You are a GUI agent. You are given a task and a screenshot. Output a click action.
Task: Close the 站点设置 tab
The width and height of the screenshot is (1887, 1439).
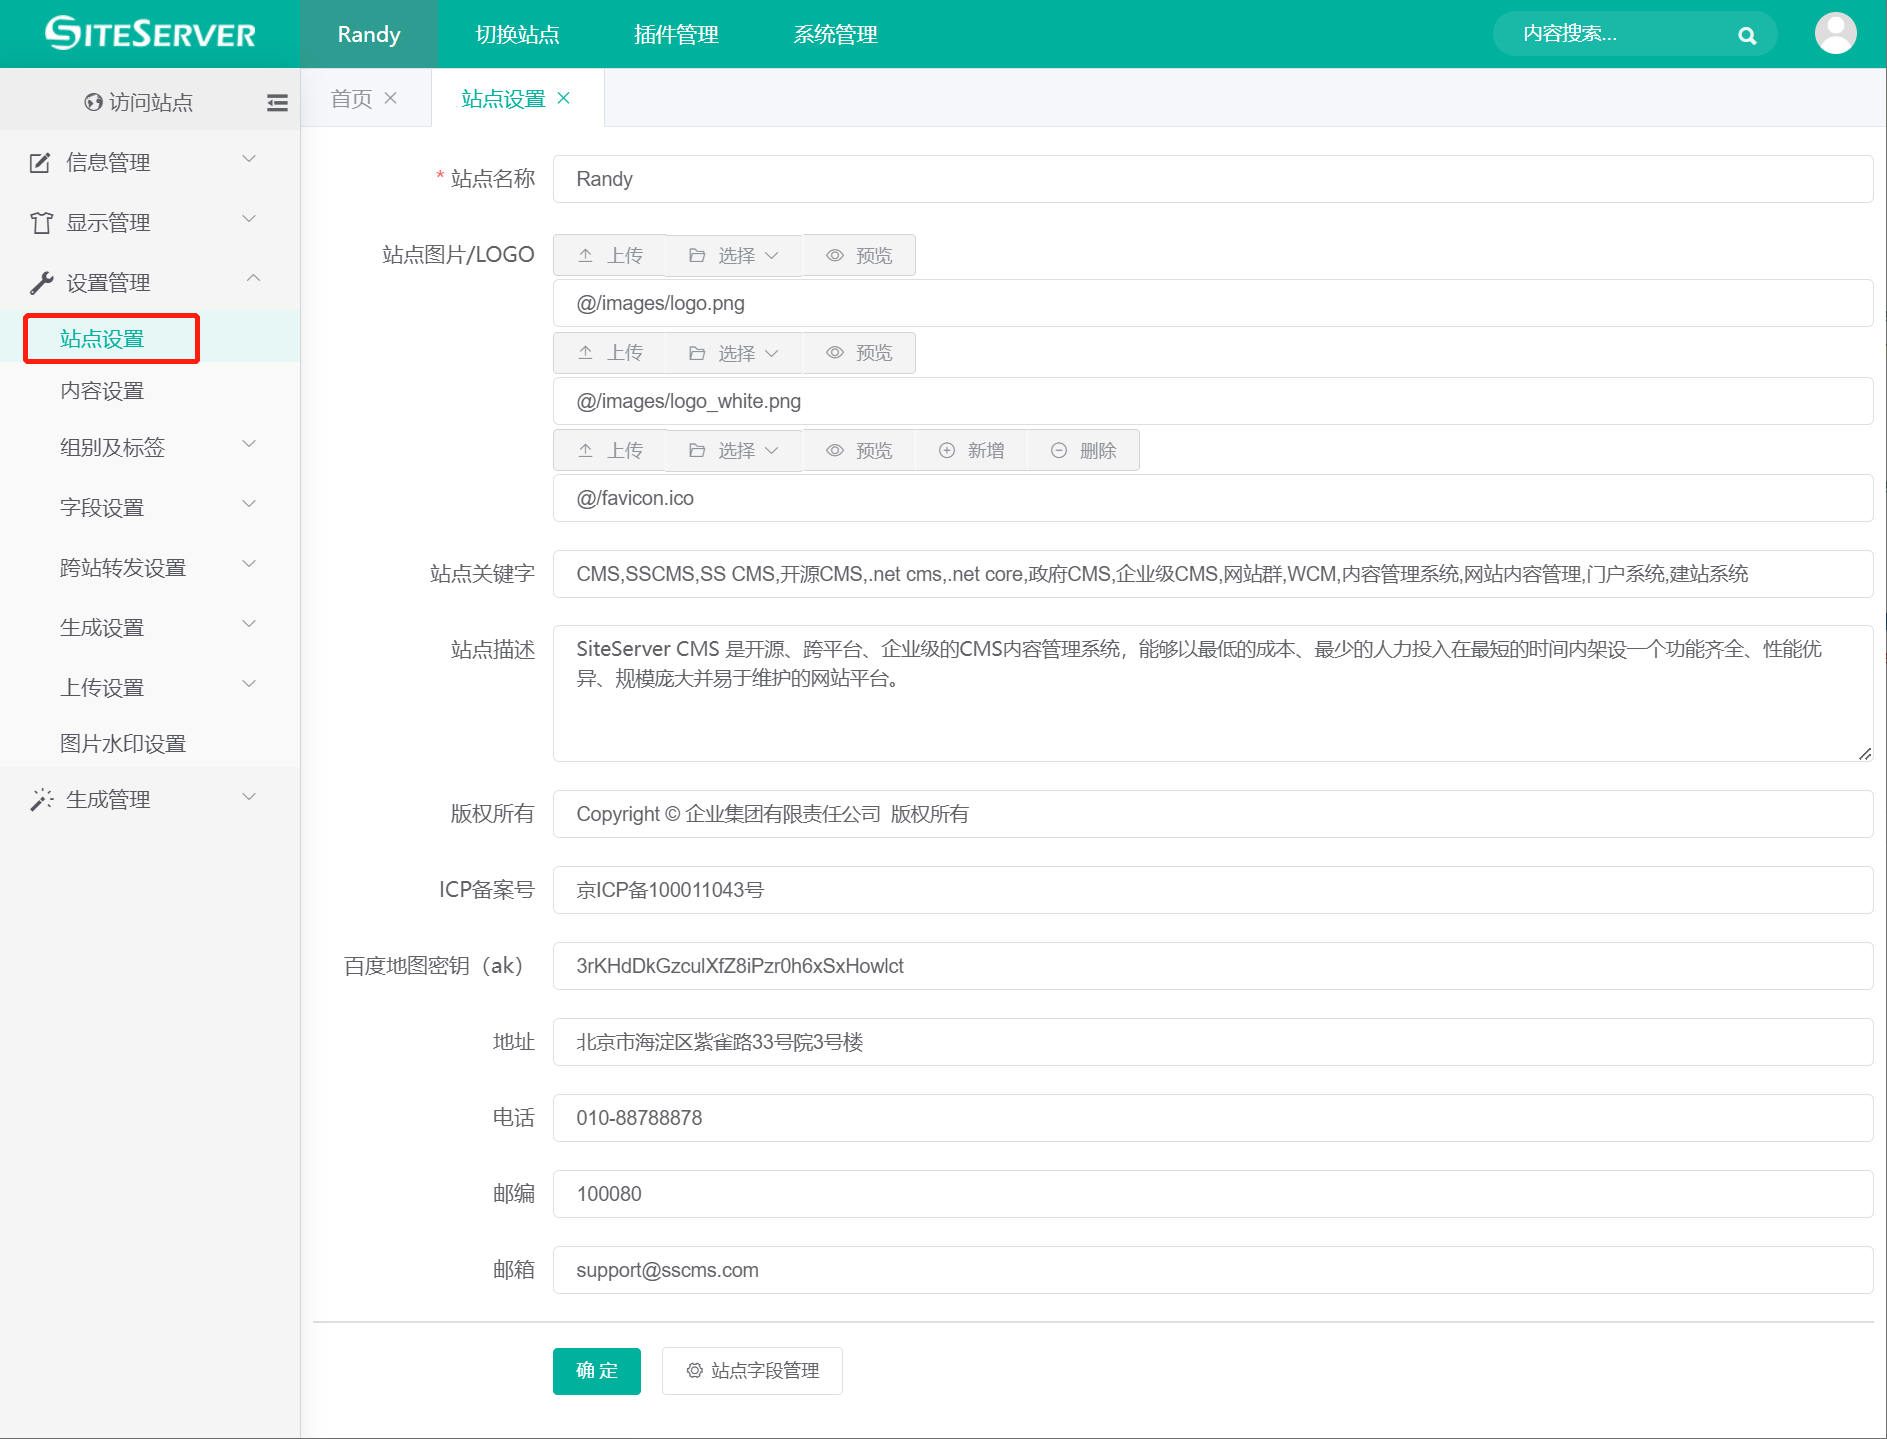pyautogui.click(x=564, y=98)
